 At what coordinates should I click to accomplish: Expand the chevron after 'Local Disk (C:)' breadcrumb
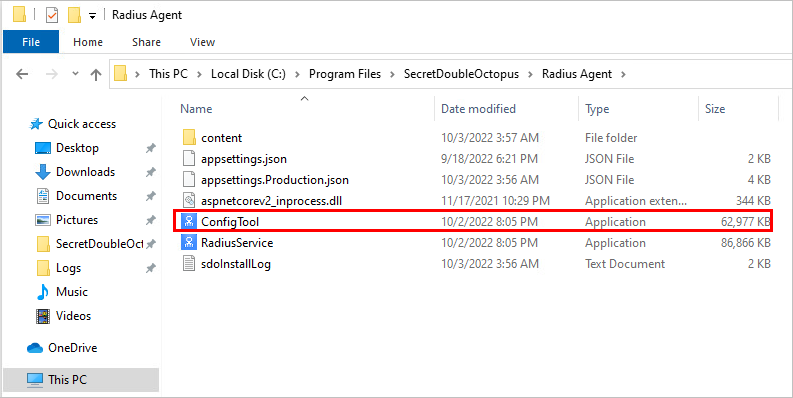pyautogui.click(x=297, y=74)
